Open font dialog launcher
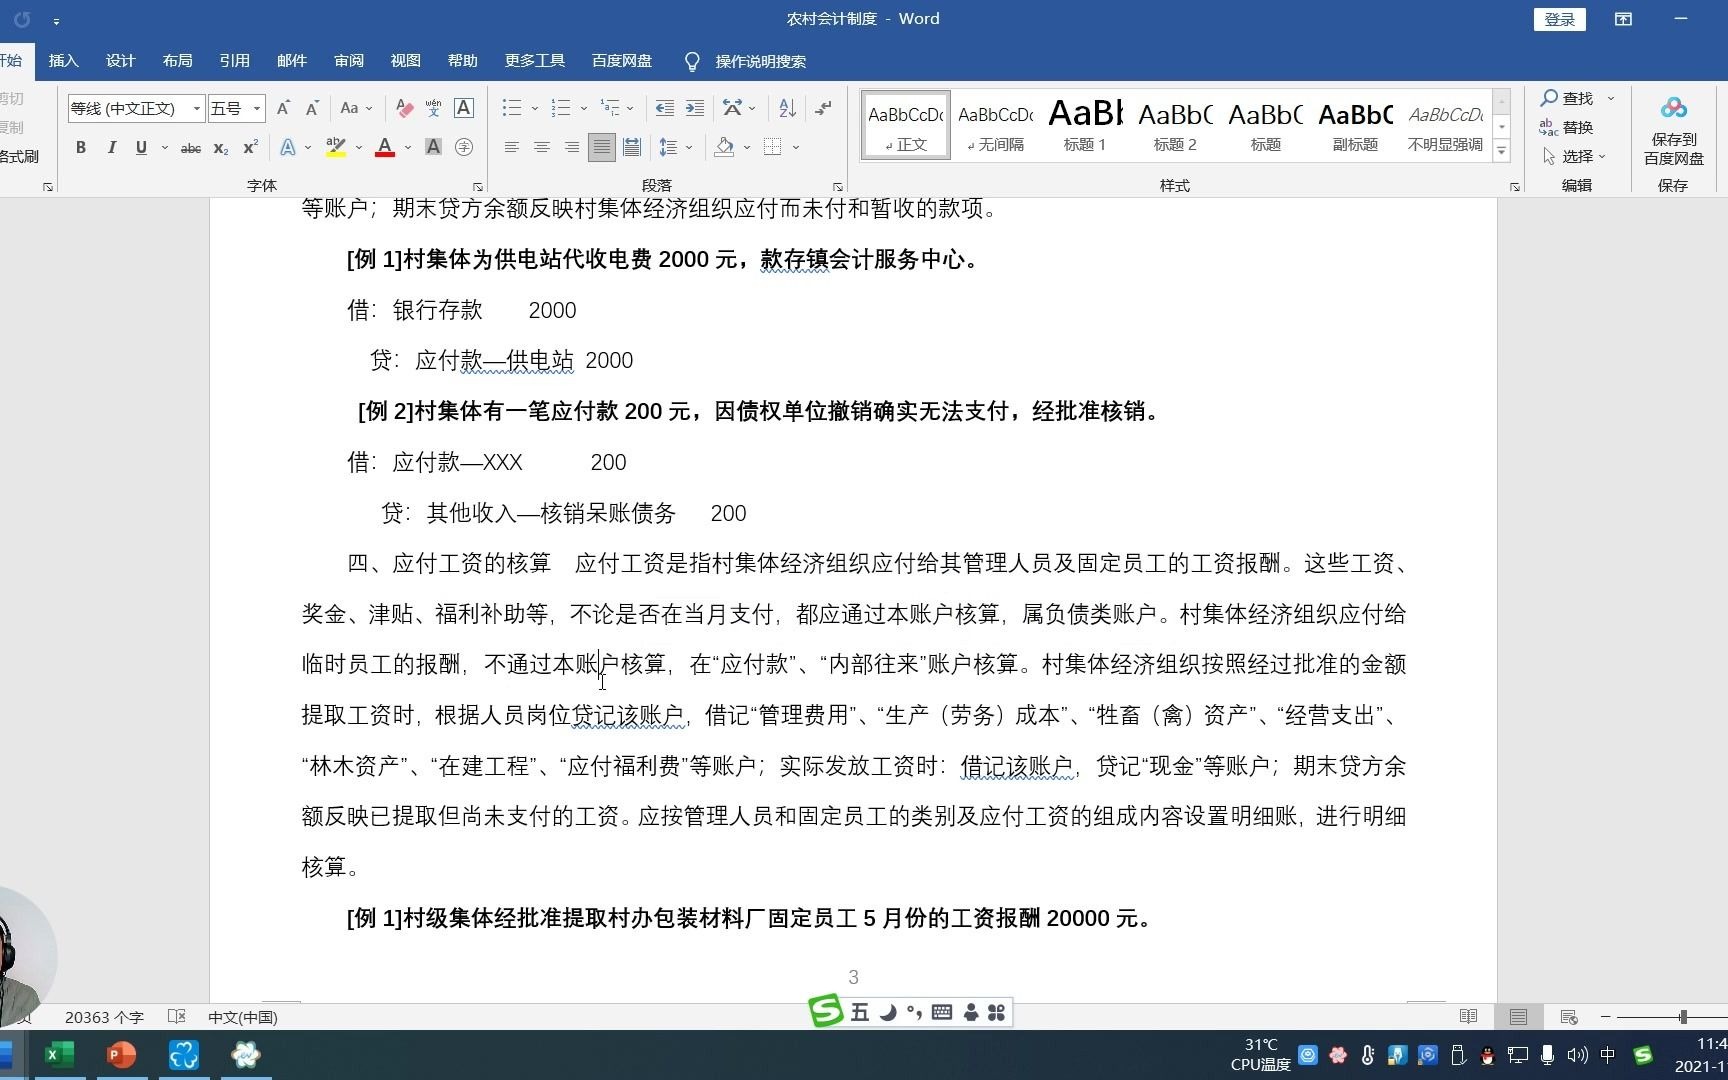This screenshot has height=1080, width=1728. 478,187
